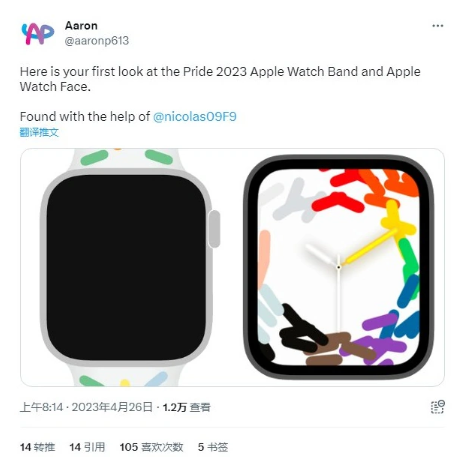Open the @nicolas09F9 mention link
Screen dimensions: 466x471
195,117
